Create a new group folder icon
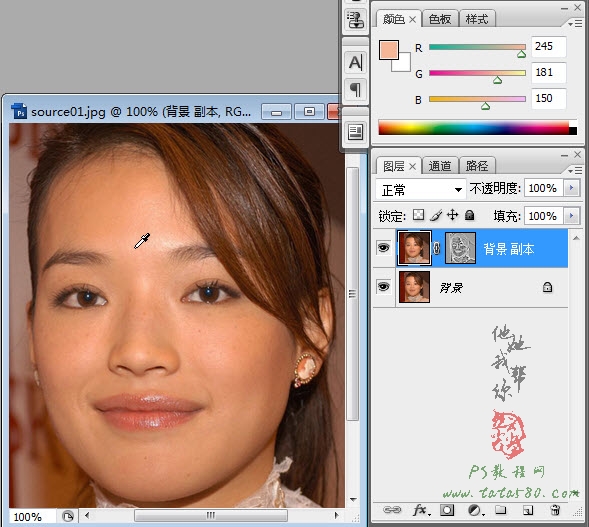This screenshot has width=589, height=527. pyautogui.click(x=500, y=510)
